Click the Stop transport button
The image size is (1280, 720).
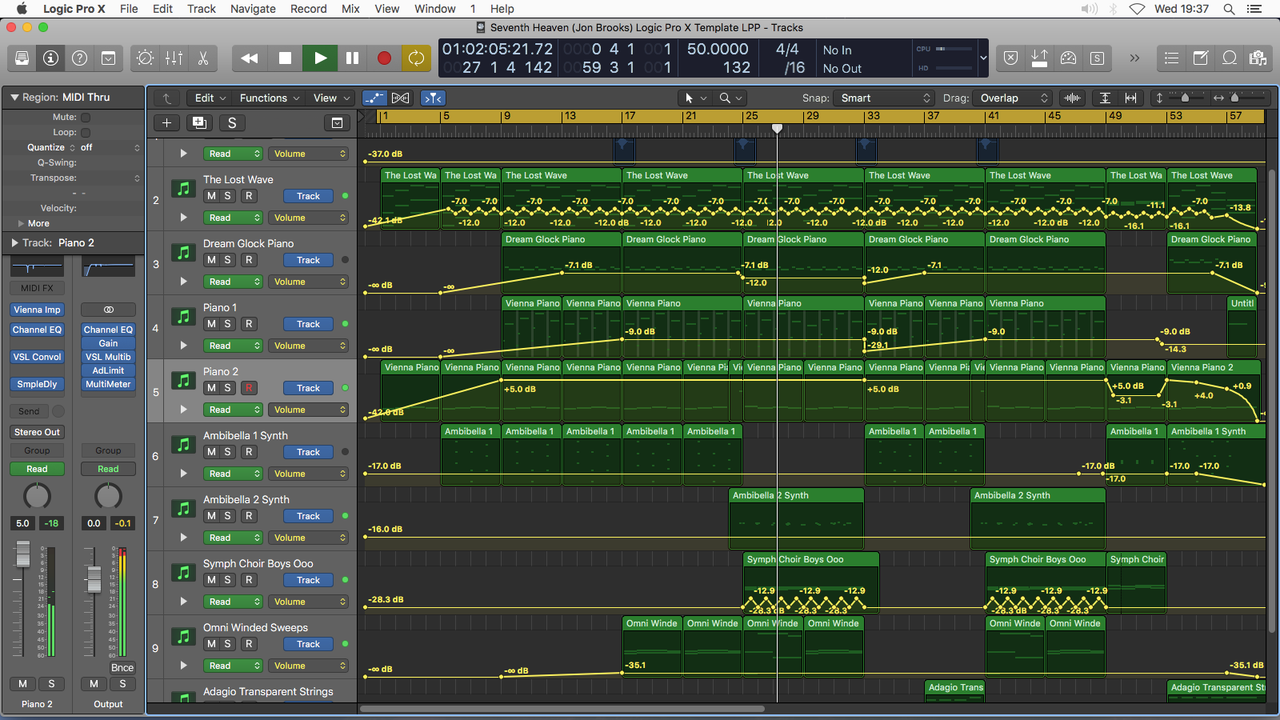click(285, 58)
